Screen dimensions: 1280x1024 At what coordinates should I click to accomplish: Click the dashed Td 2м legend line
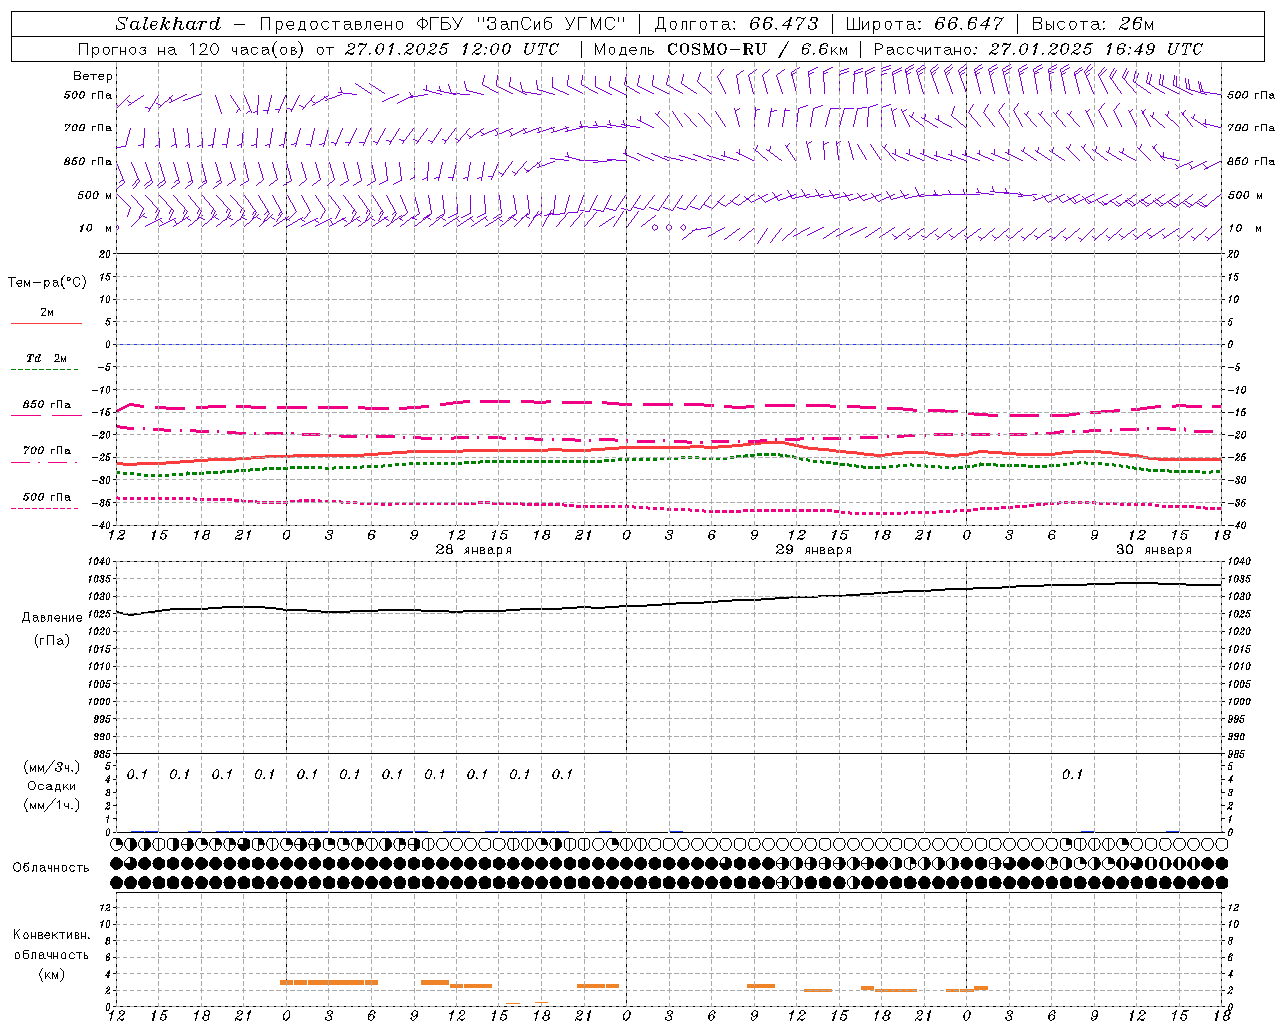coord(46,370)
